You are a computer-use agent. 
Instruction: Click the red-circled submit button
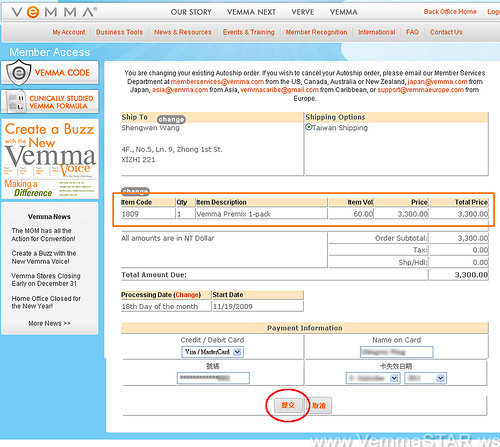[288, 405]
